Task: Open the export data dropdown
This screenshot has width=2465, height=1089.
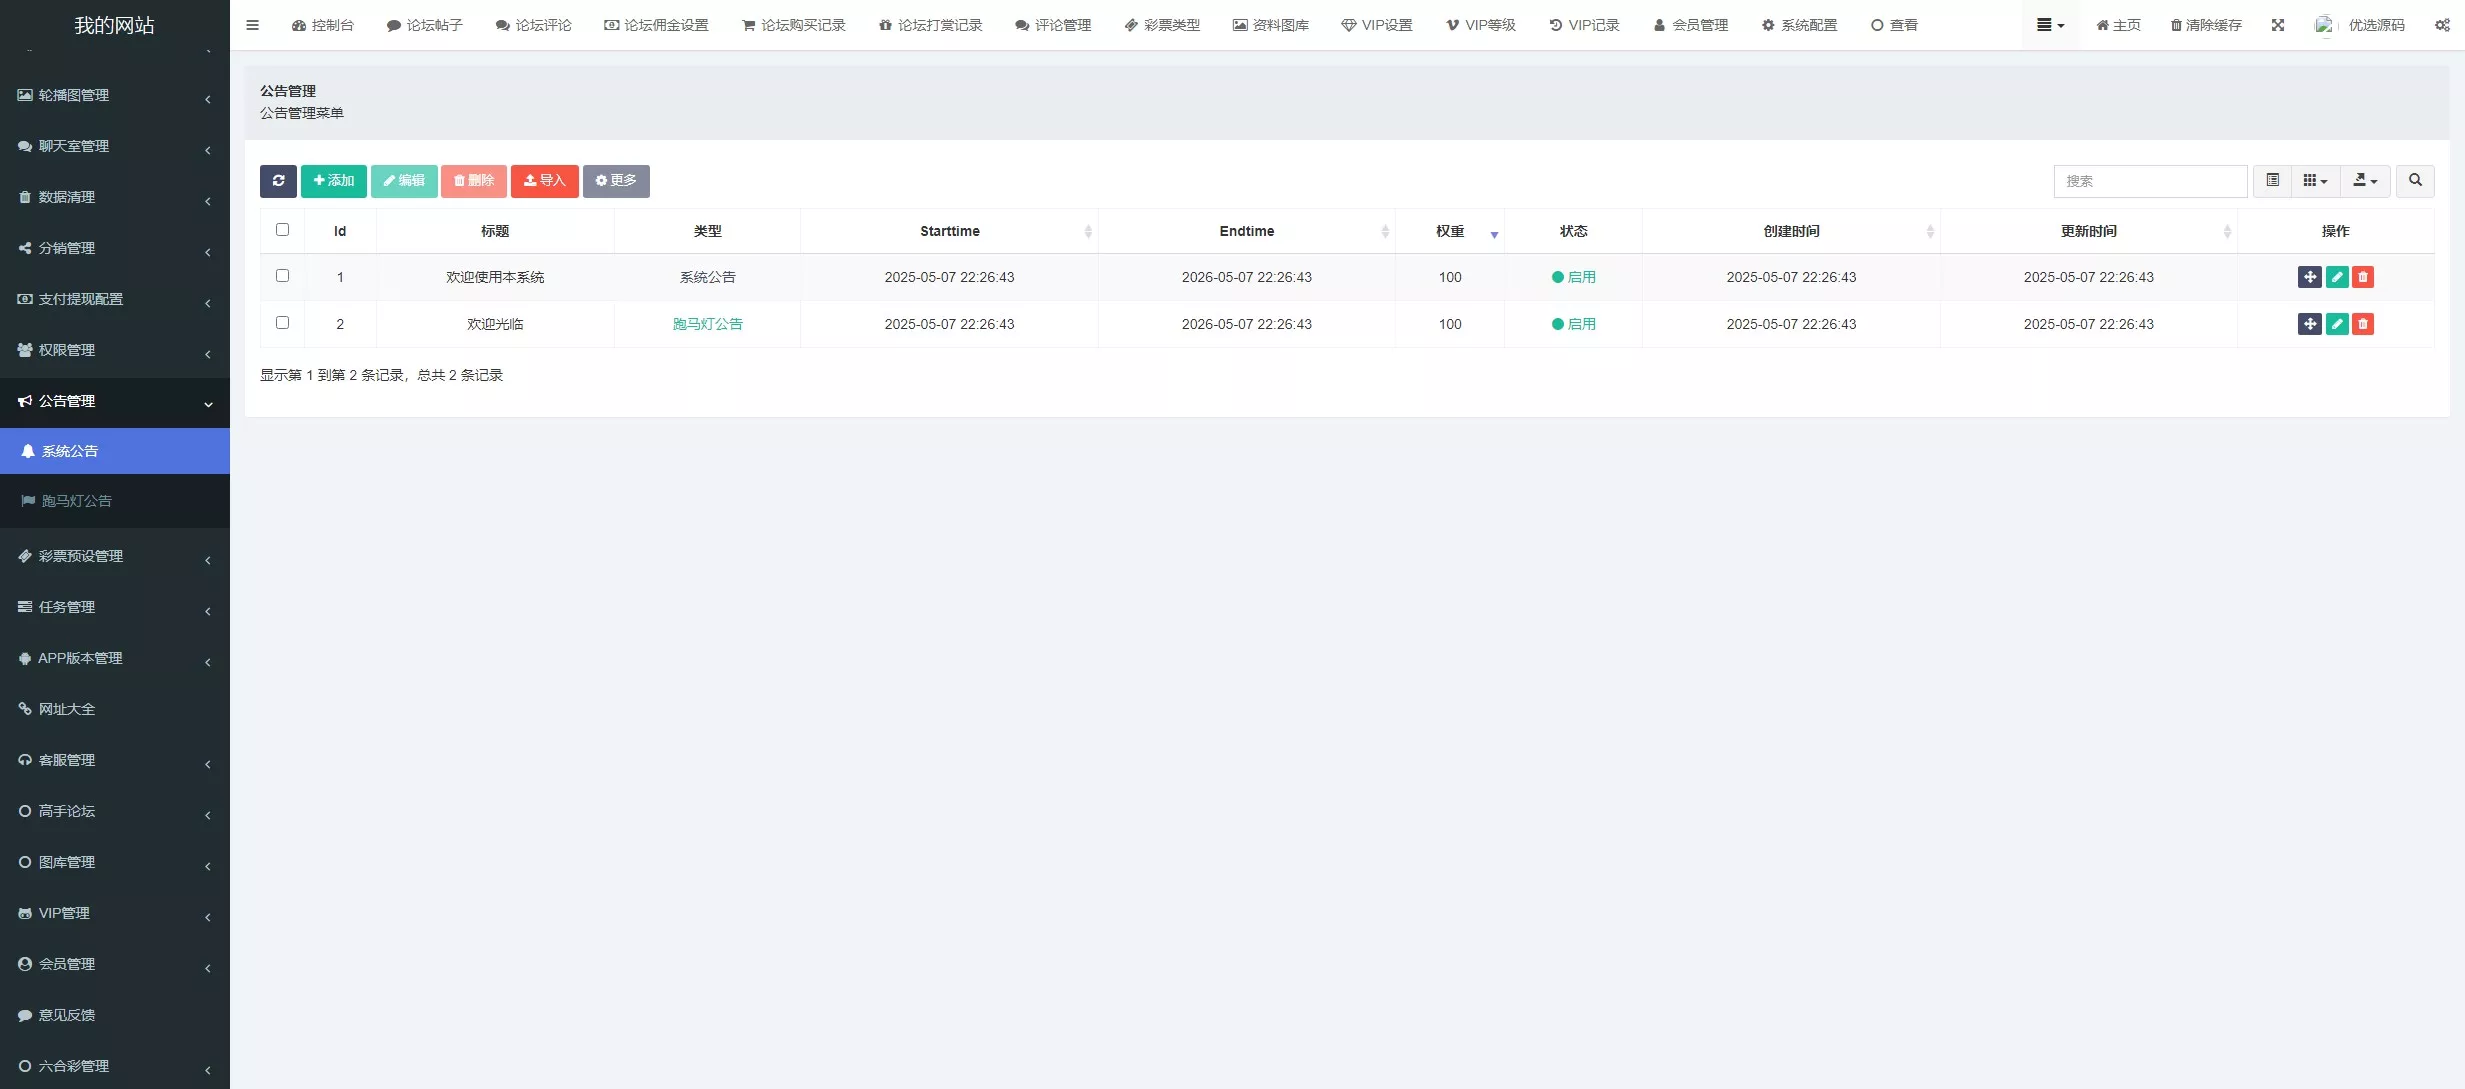Action: pyautogui.click(x=2365, y=181)
